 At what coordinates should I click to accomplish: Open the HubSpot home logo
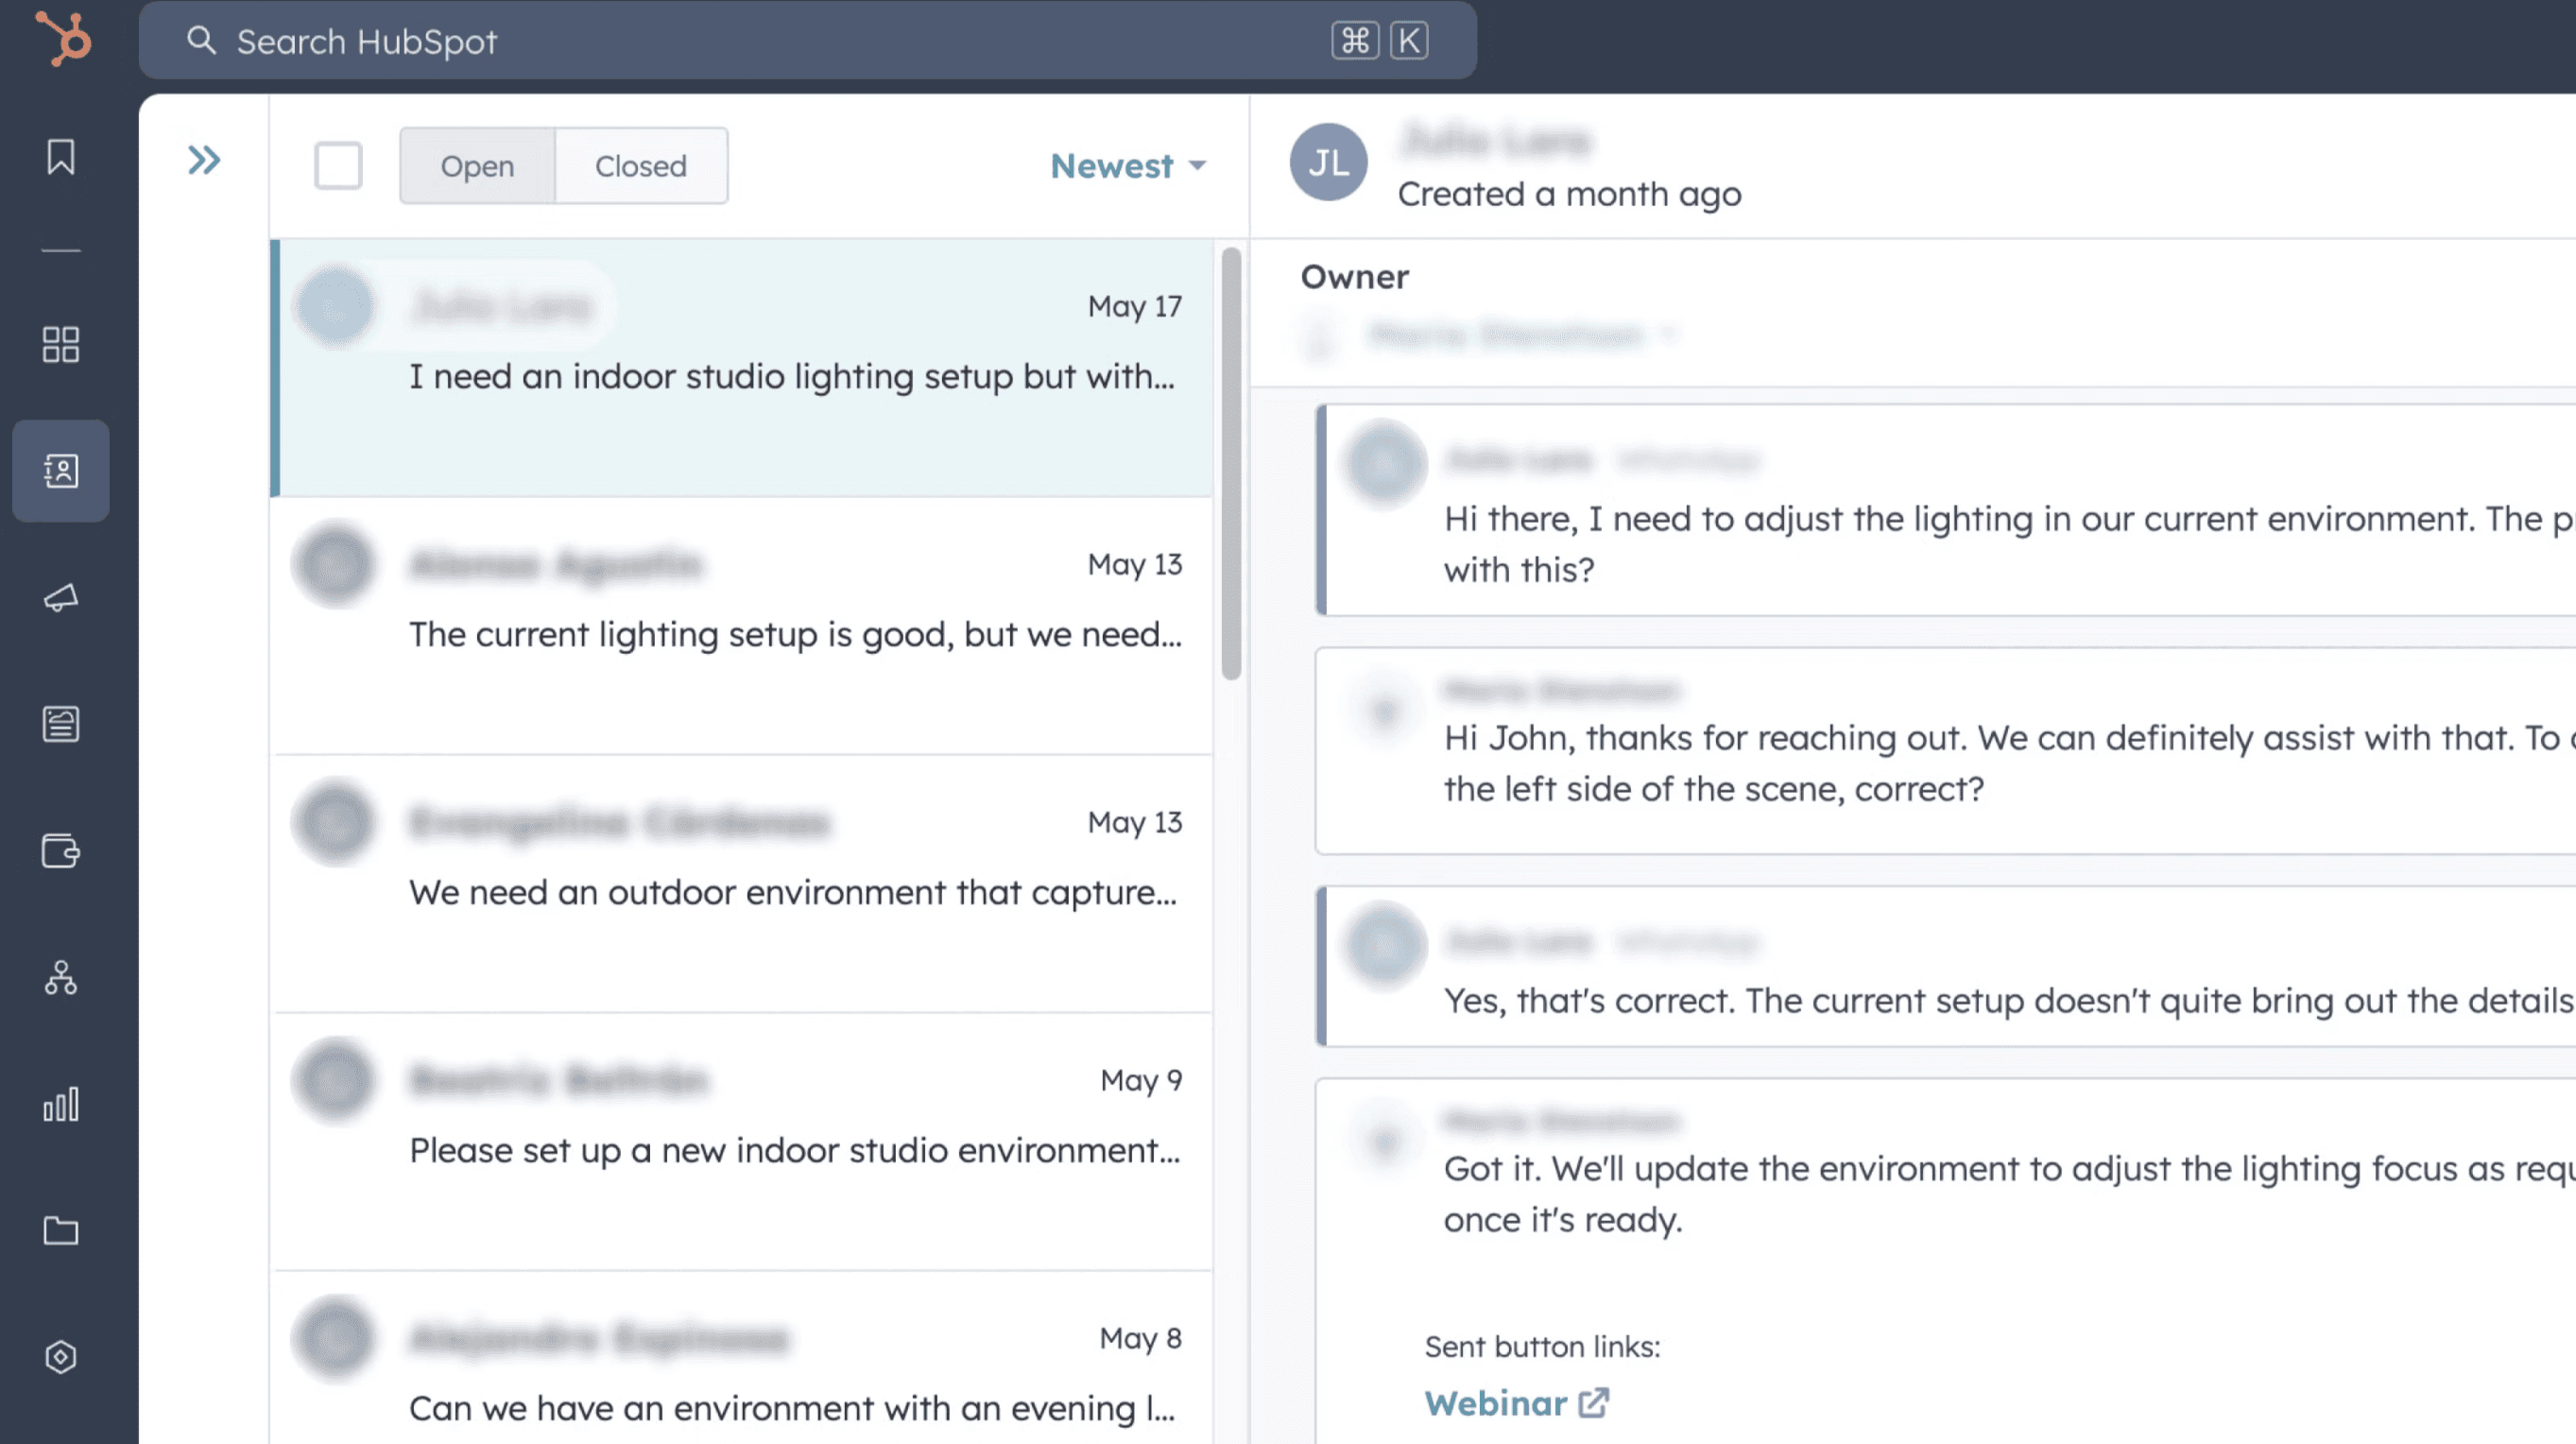pyautogui.click(x=62, y=40)
